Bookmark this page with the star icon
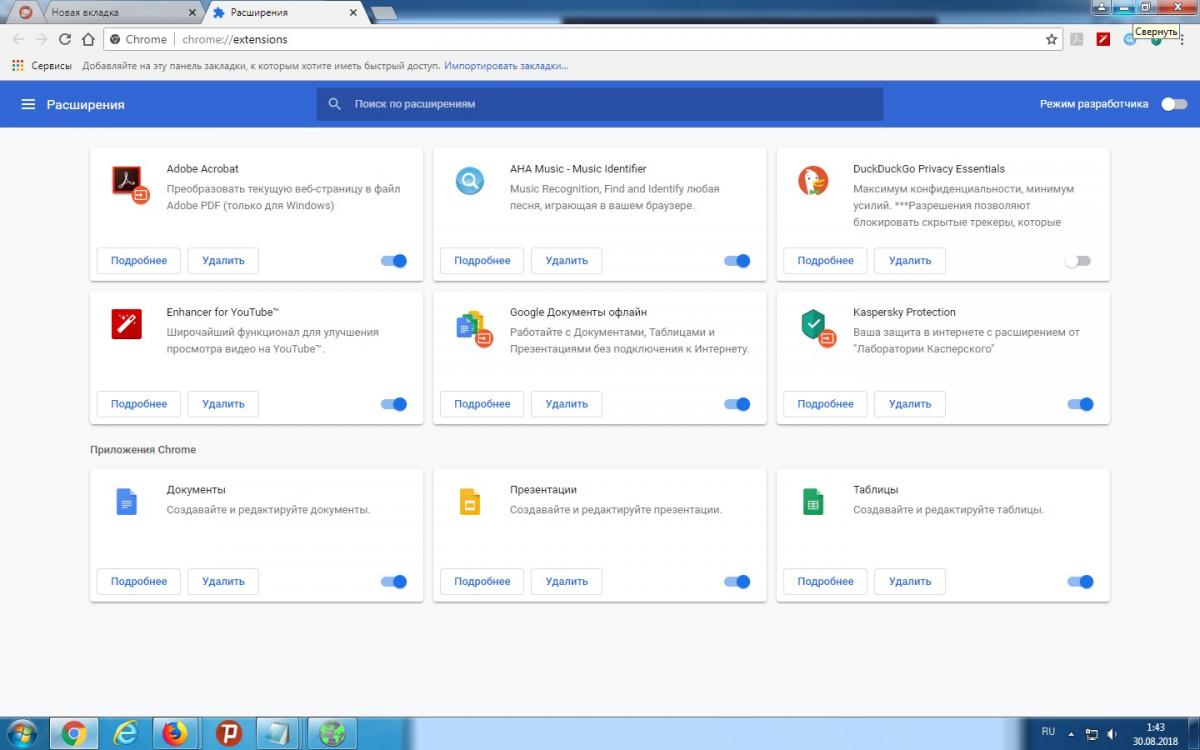The image size is (1200, 750). coord(1051,39)
